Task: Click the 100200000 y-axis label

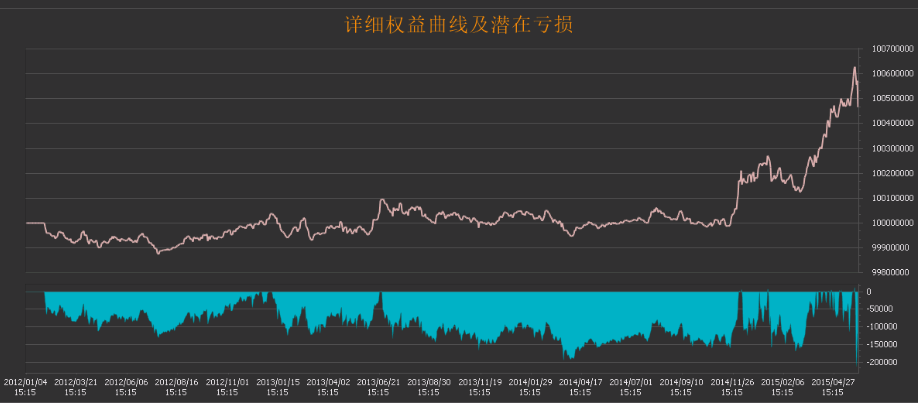Action: (x=890, y=173)
